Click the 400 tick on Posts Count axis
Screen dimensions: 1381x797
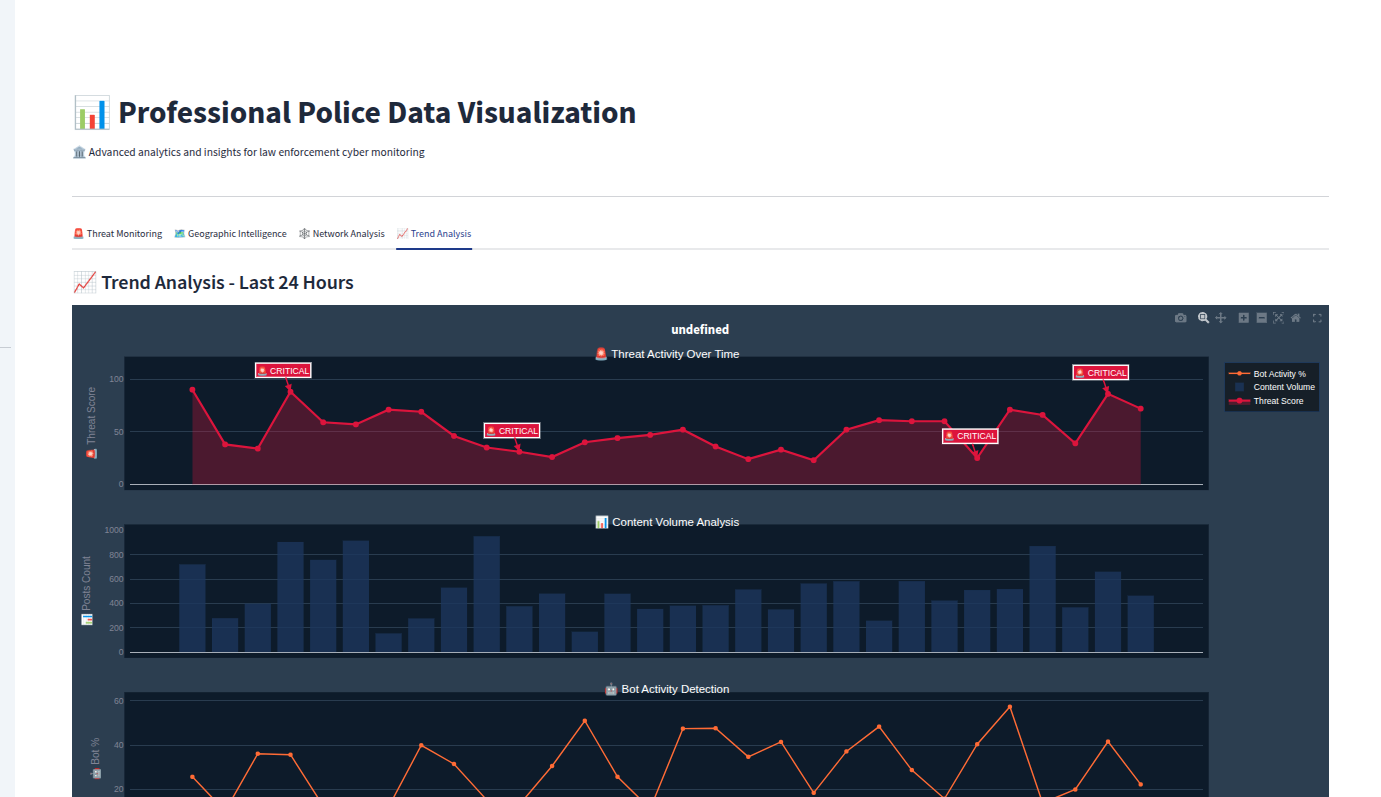click(116, 603)
